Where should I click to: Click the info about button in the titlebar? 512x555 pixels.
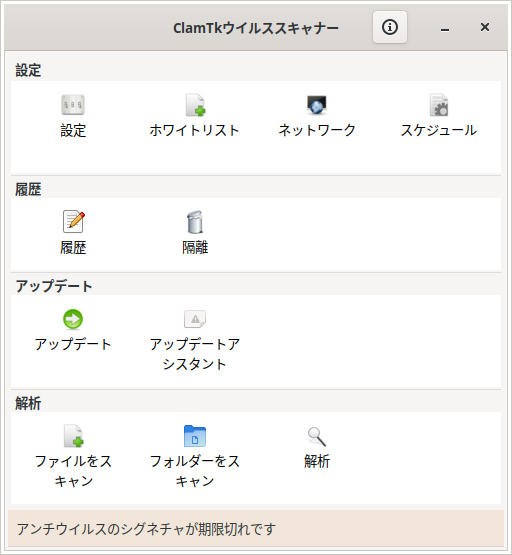[x=390, y=27]
